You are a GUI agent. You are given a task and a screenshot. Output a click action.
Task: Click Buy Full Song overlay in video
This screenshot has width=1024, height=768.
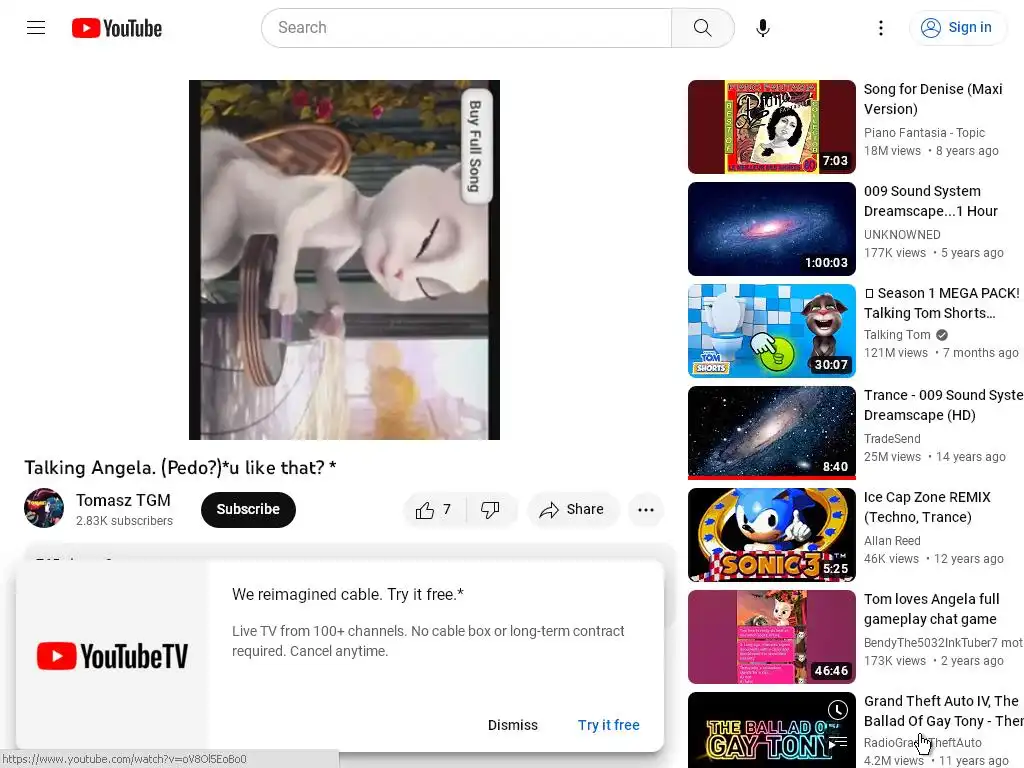[x=475, y=147]
